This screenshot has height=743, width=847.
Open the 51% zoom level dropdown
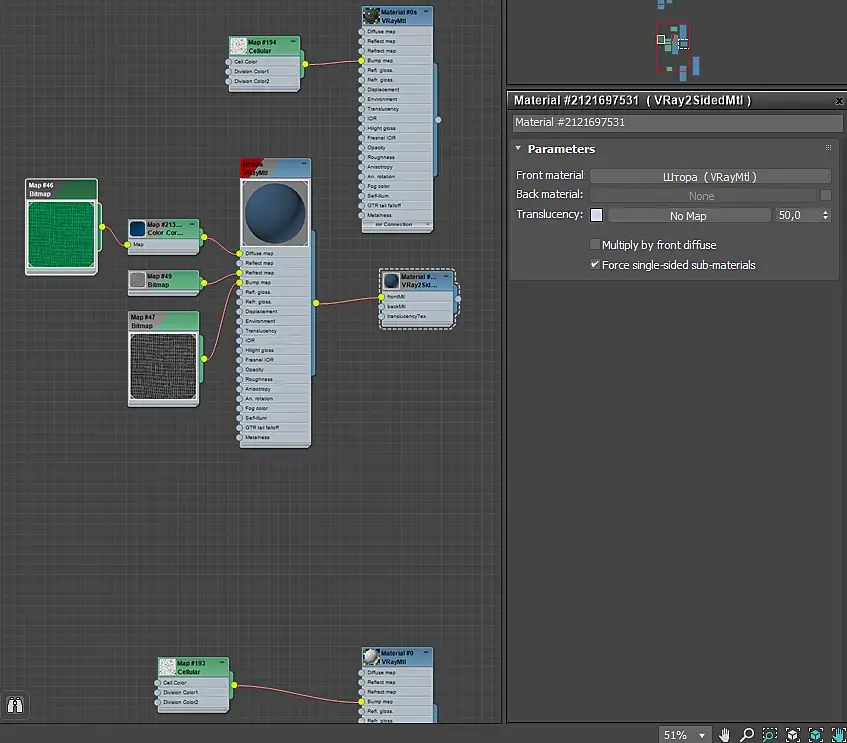(x=702, y=735)
